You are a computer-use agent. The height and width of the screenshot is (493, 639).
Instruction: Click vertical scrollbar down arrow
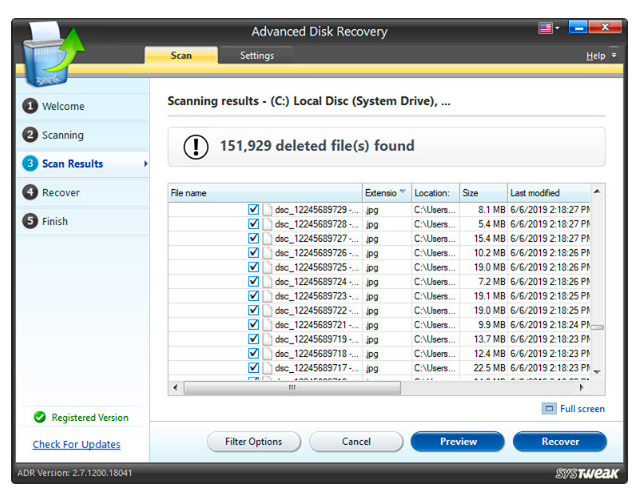click(x=597, y=372)
